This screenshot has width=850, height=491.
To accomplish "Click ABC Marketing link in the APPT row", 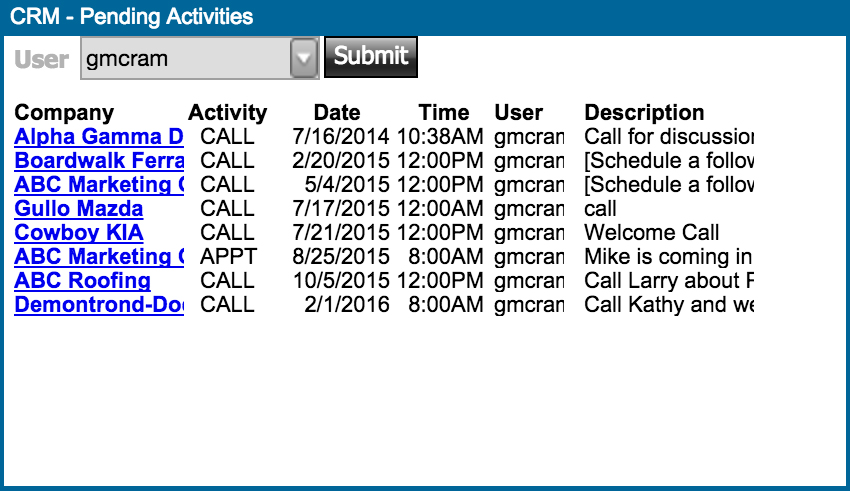I will [99, 257].
